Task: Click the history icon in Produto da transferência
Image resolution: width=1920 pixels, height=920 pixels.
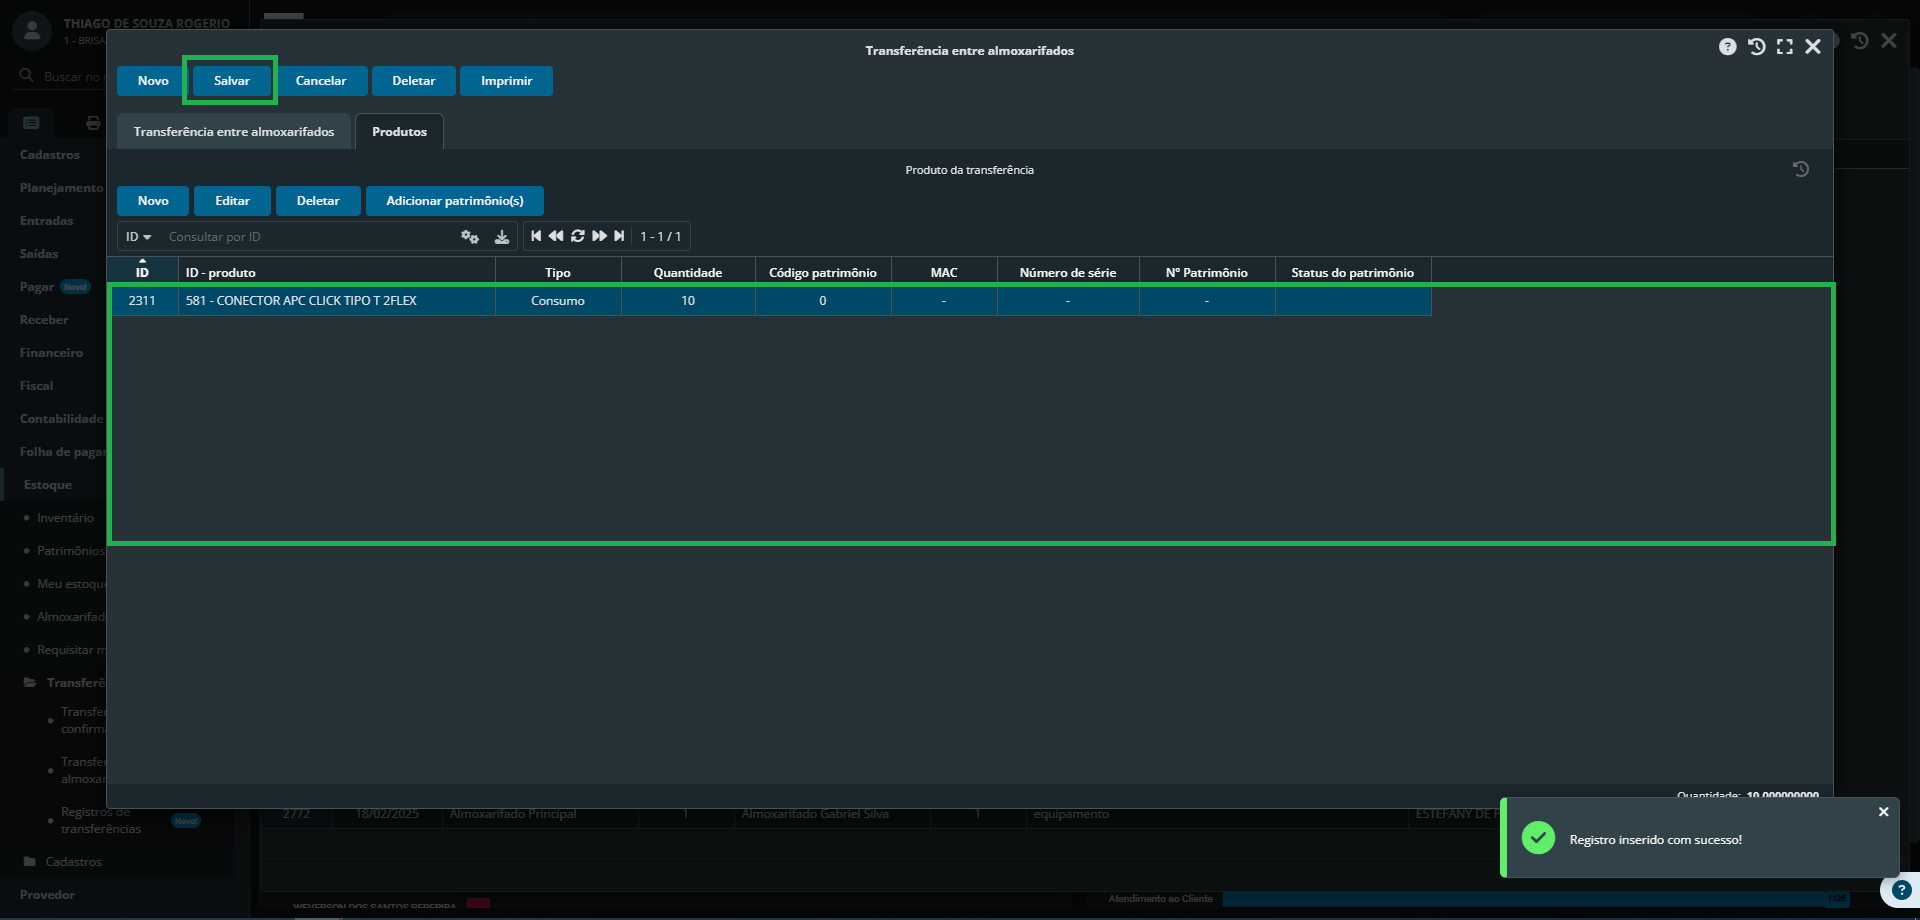Action: [1800, 170]
